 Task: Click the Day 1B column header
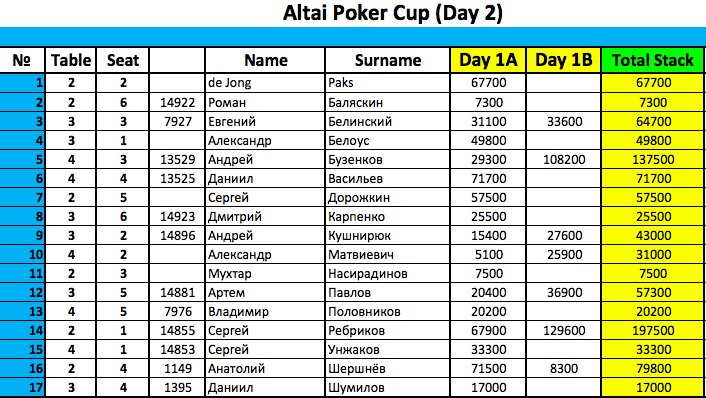point(563,60)
